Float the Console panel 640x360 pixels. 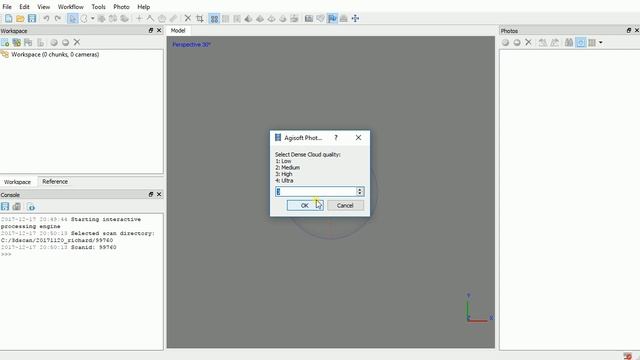[x=151, y=195]
